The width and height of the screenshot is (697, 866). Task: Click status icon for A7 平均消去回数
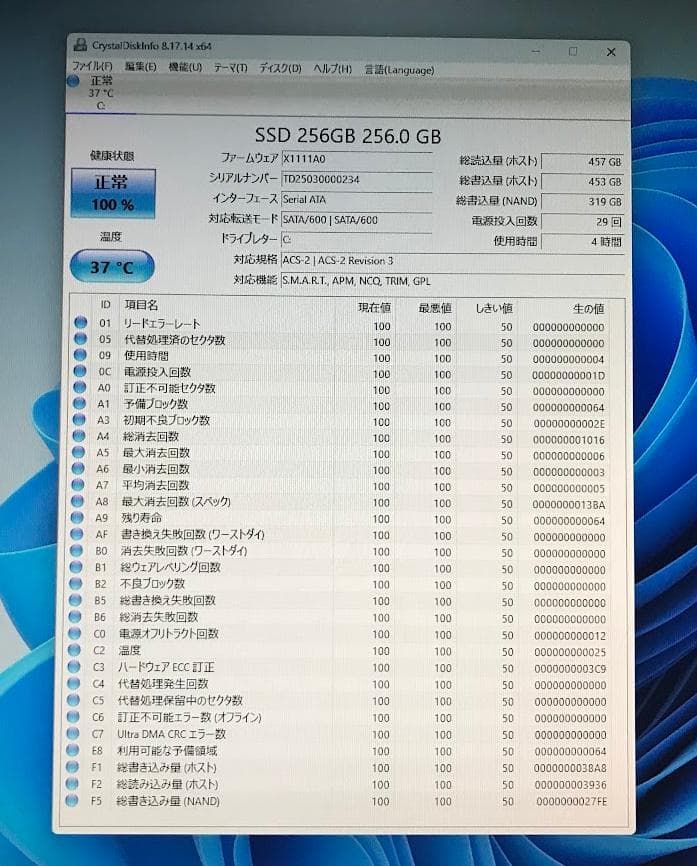coord(78,484)
